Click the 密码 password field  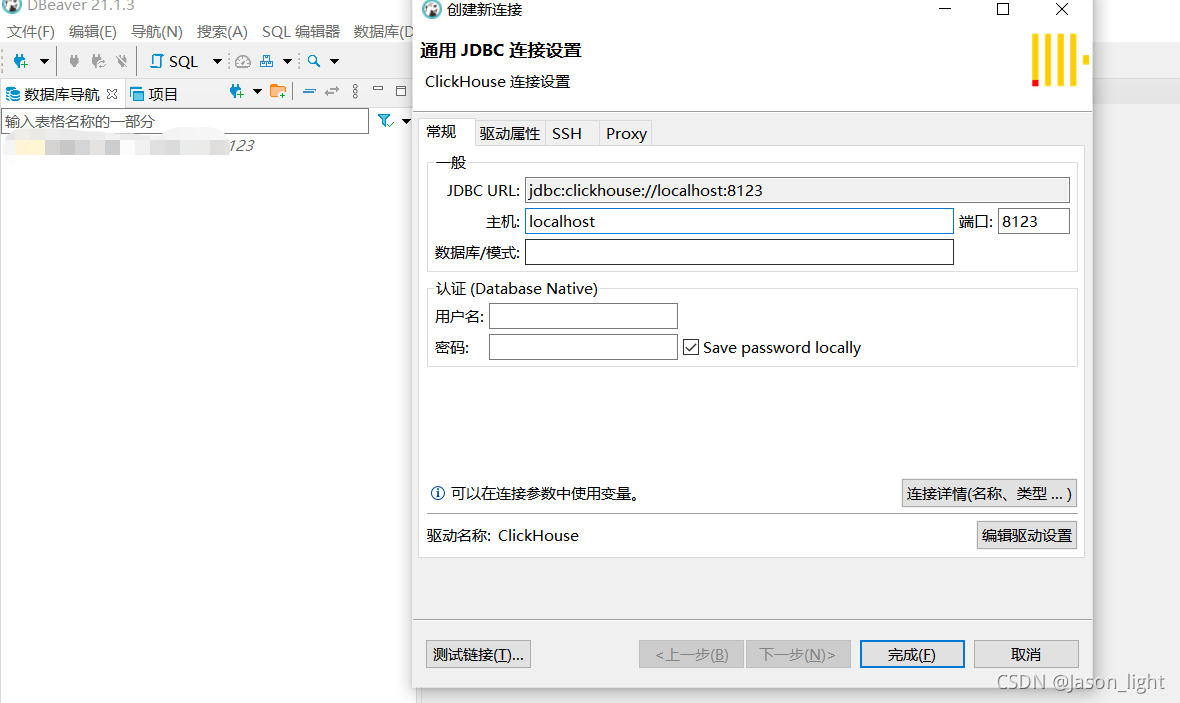583,347
